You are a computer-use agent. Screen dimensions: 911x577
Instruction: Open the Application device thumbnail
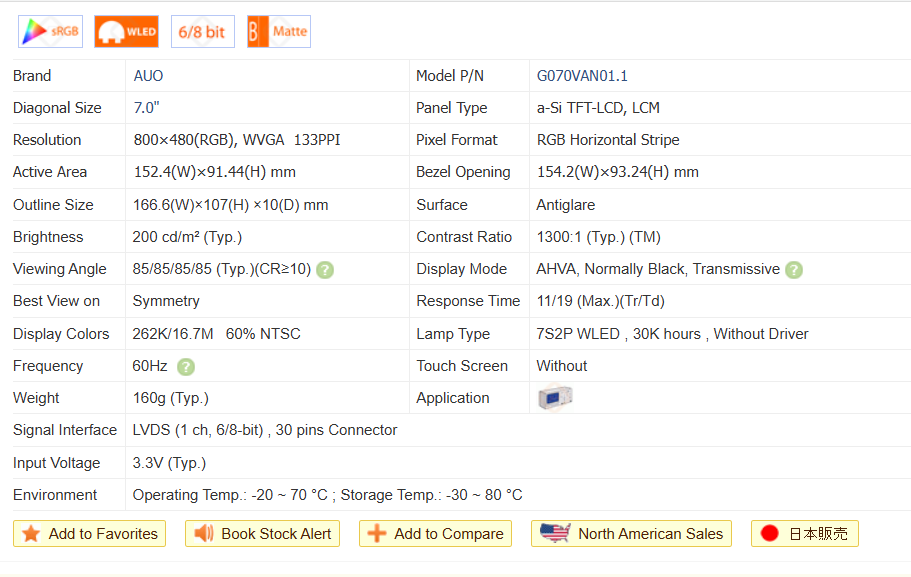pos(554,398)
